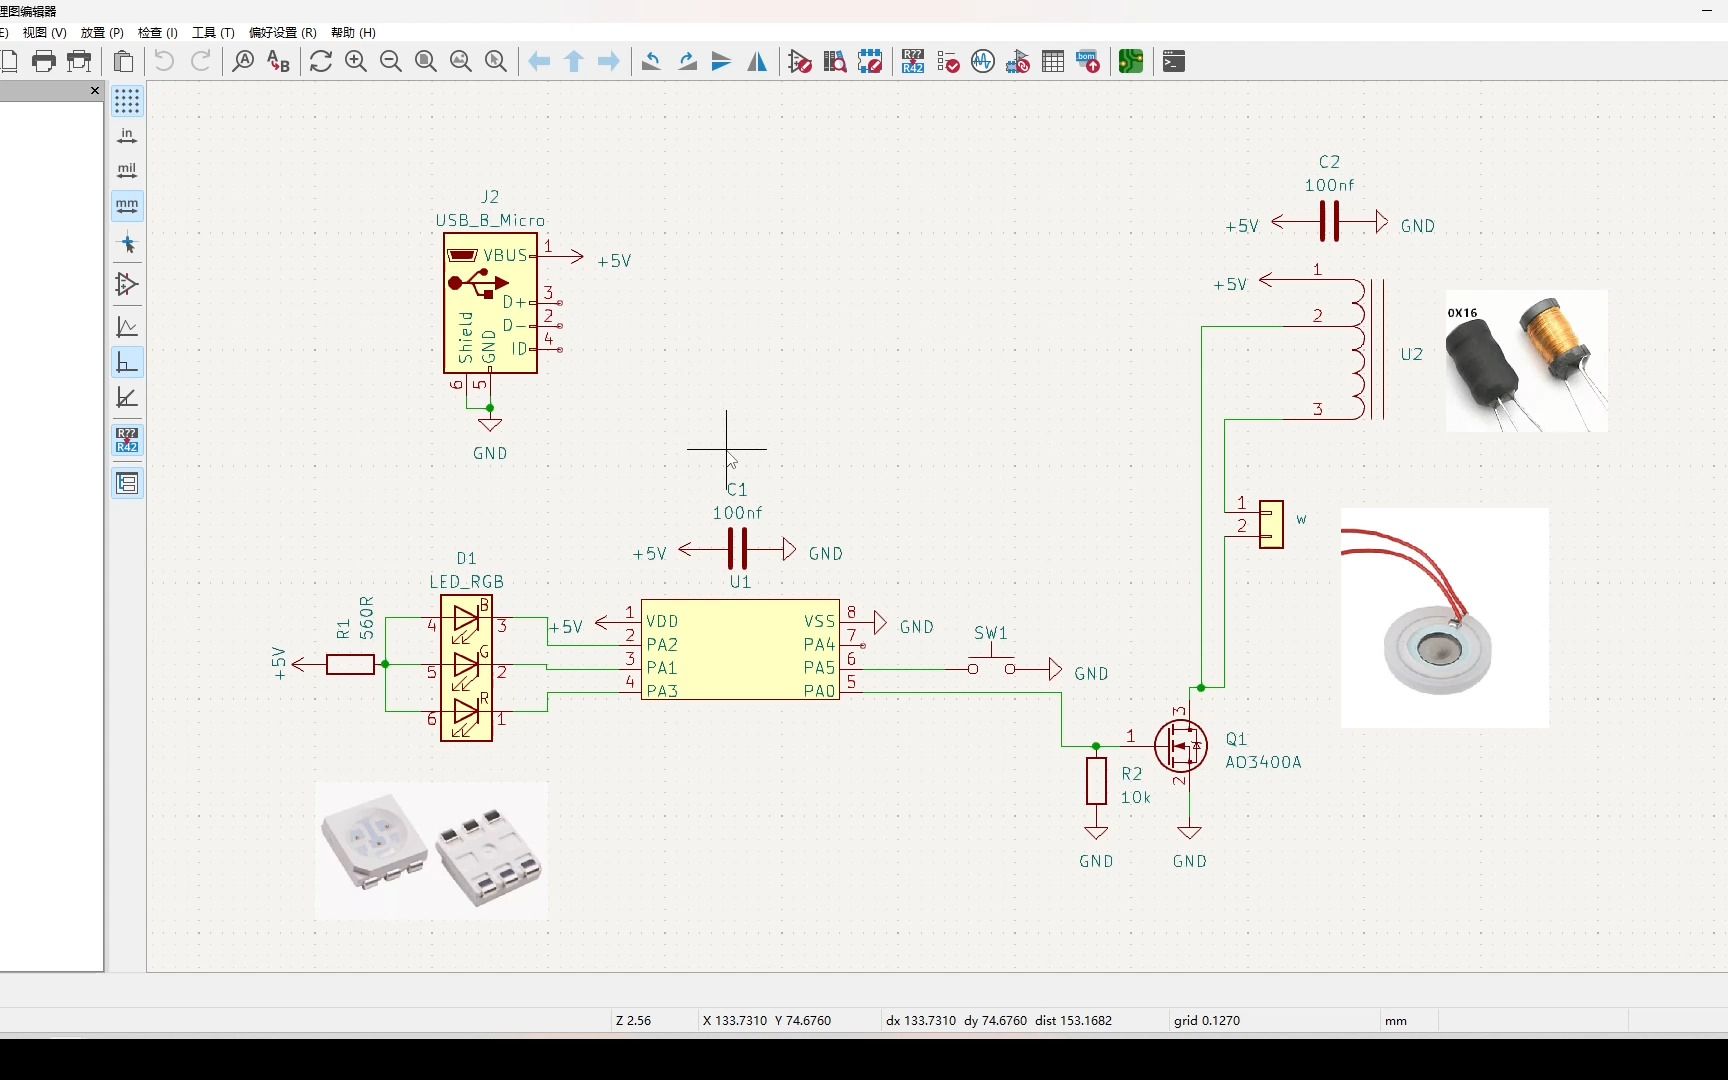Click the Plot icon in the toolbar

79,62
